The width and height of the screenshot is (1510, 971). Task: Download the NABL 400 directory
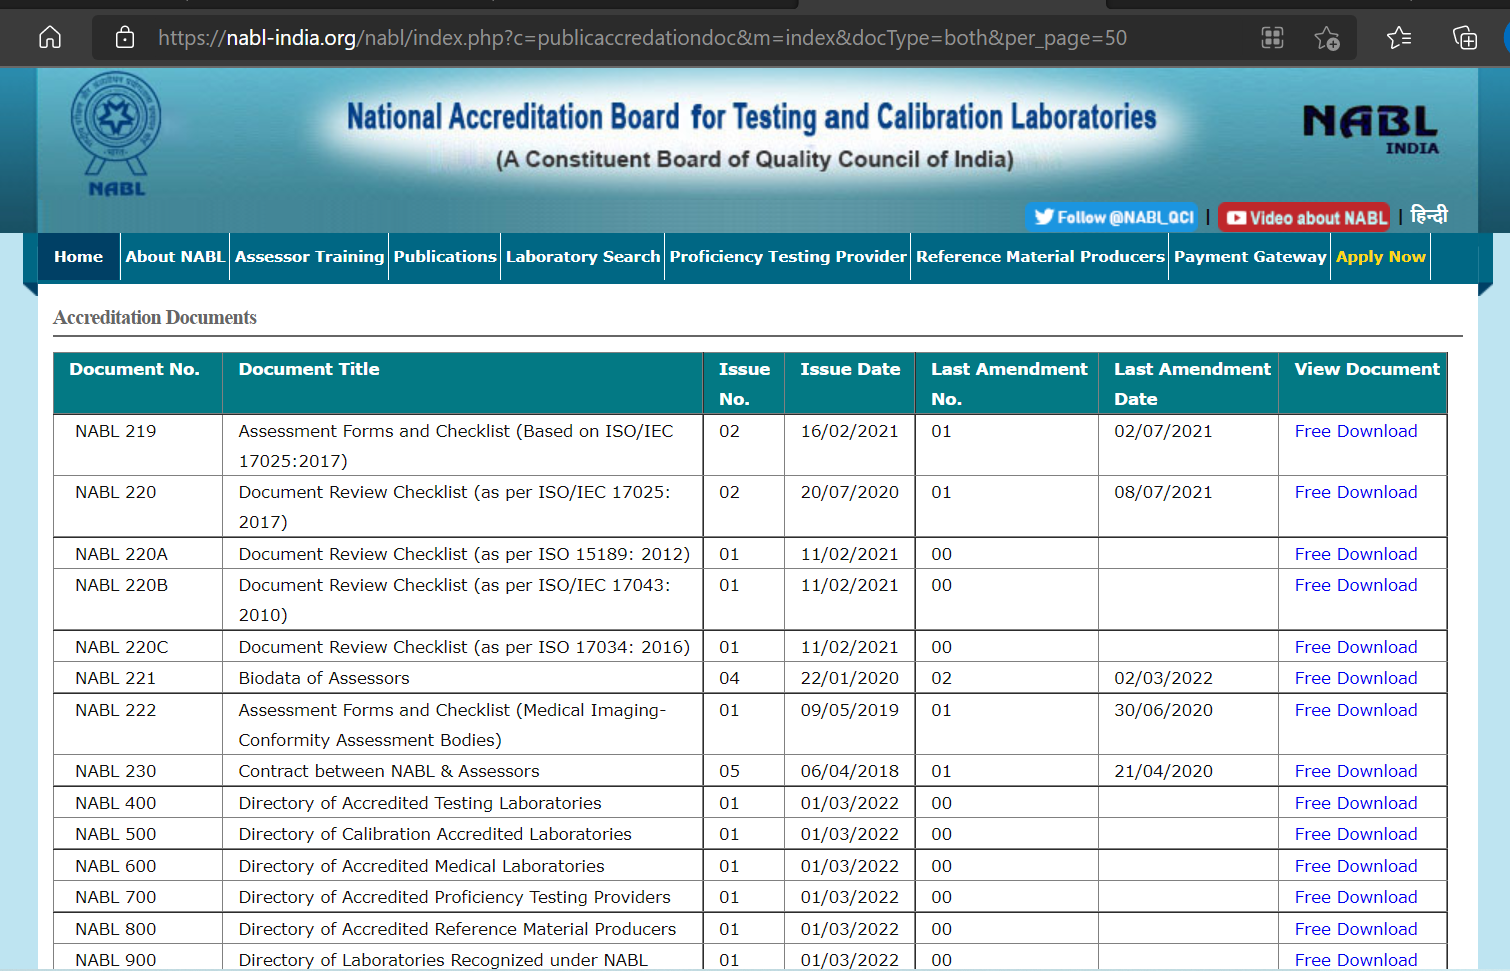pos(1356,803)
